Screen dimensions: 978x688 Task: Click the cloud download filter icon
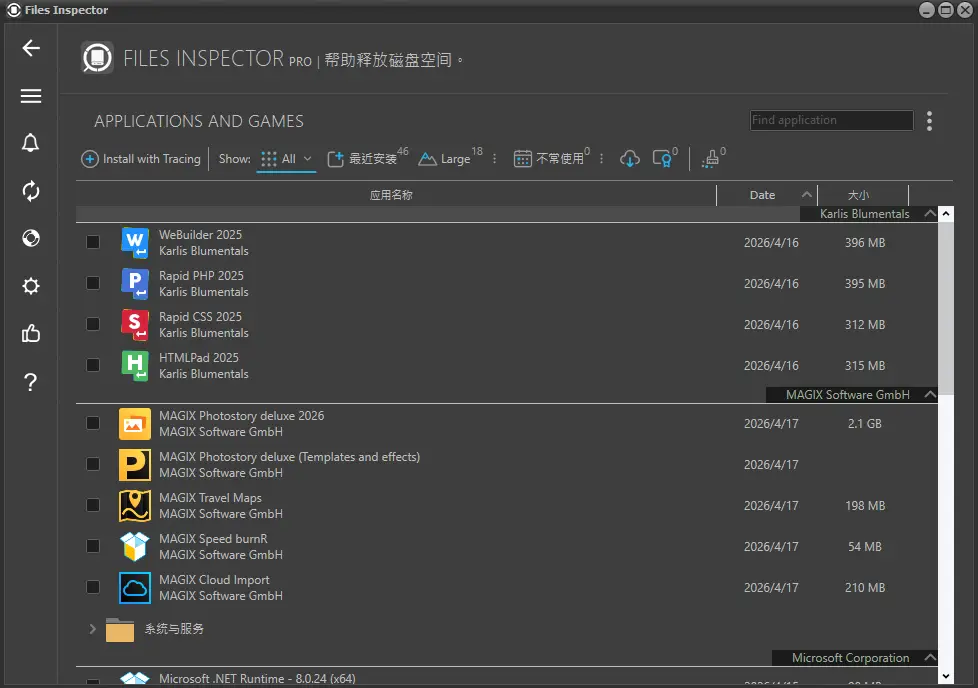[x=630, y=159]
